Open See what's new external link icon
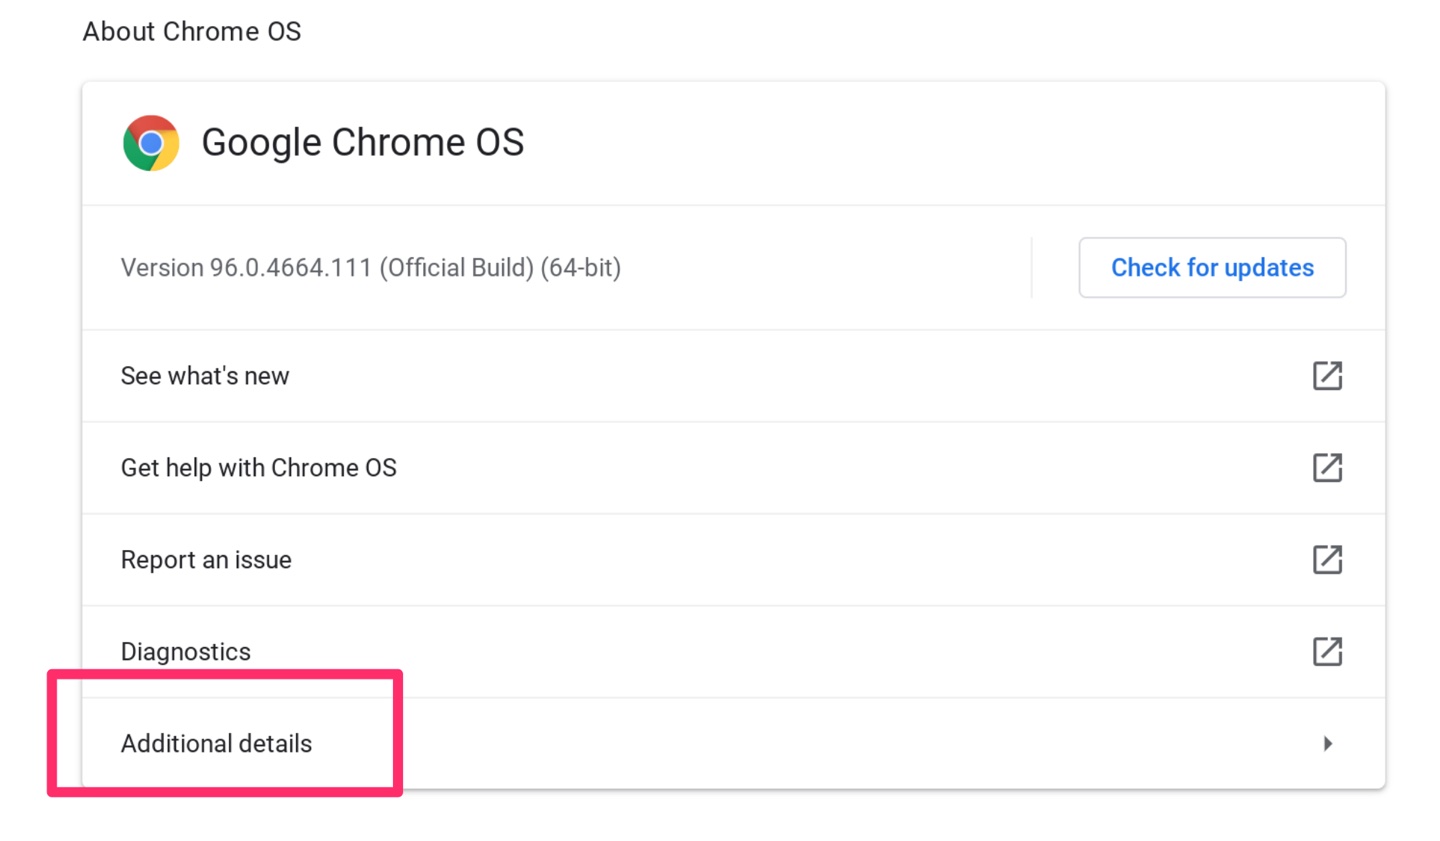The width and height of the screenshot is (1440, 841). (1327, 376)
